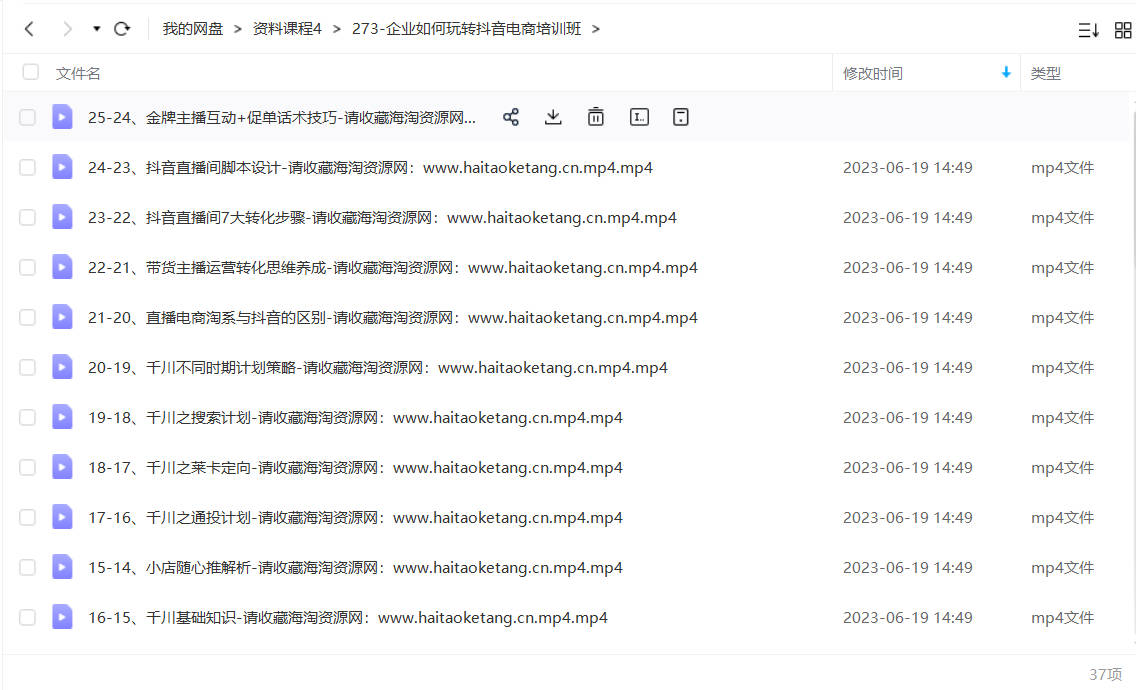Screen dimensions: 1136x690
Task: Open file 23-22、抖音直播间7大转化步骤
Action: (x=383, y=217)
